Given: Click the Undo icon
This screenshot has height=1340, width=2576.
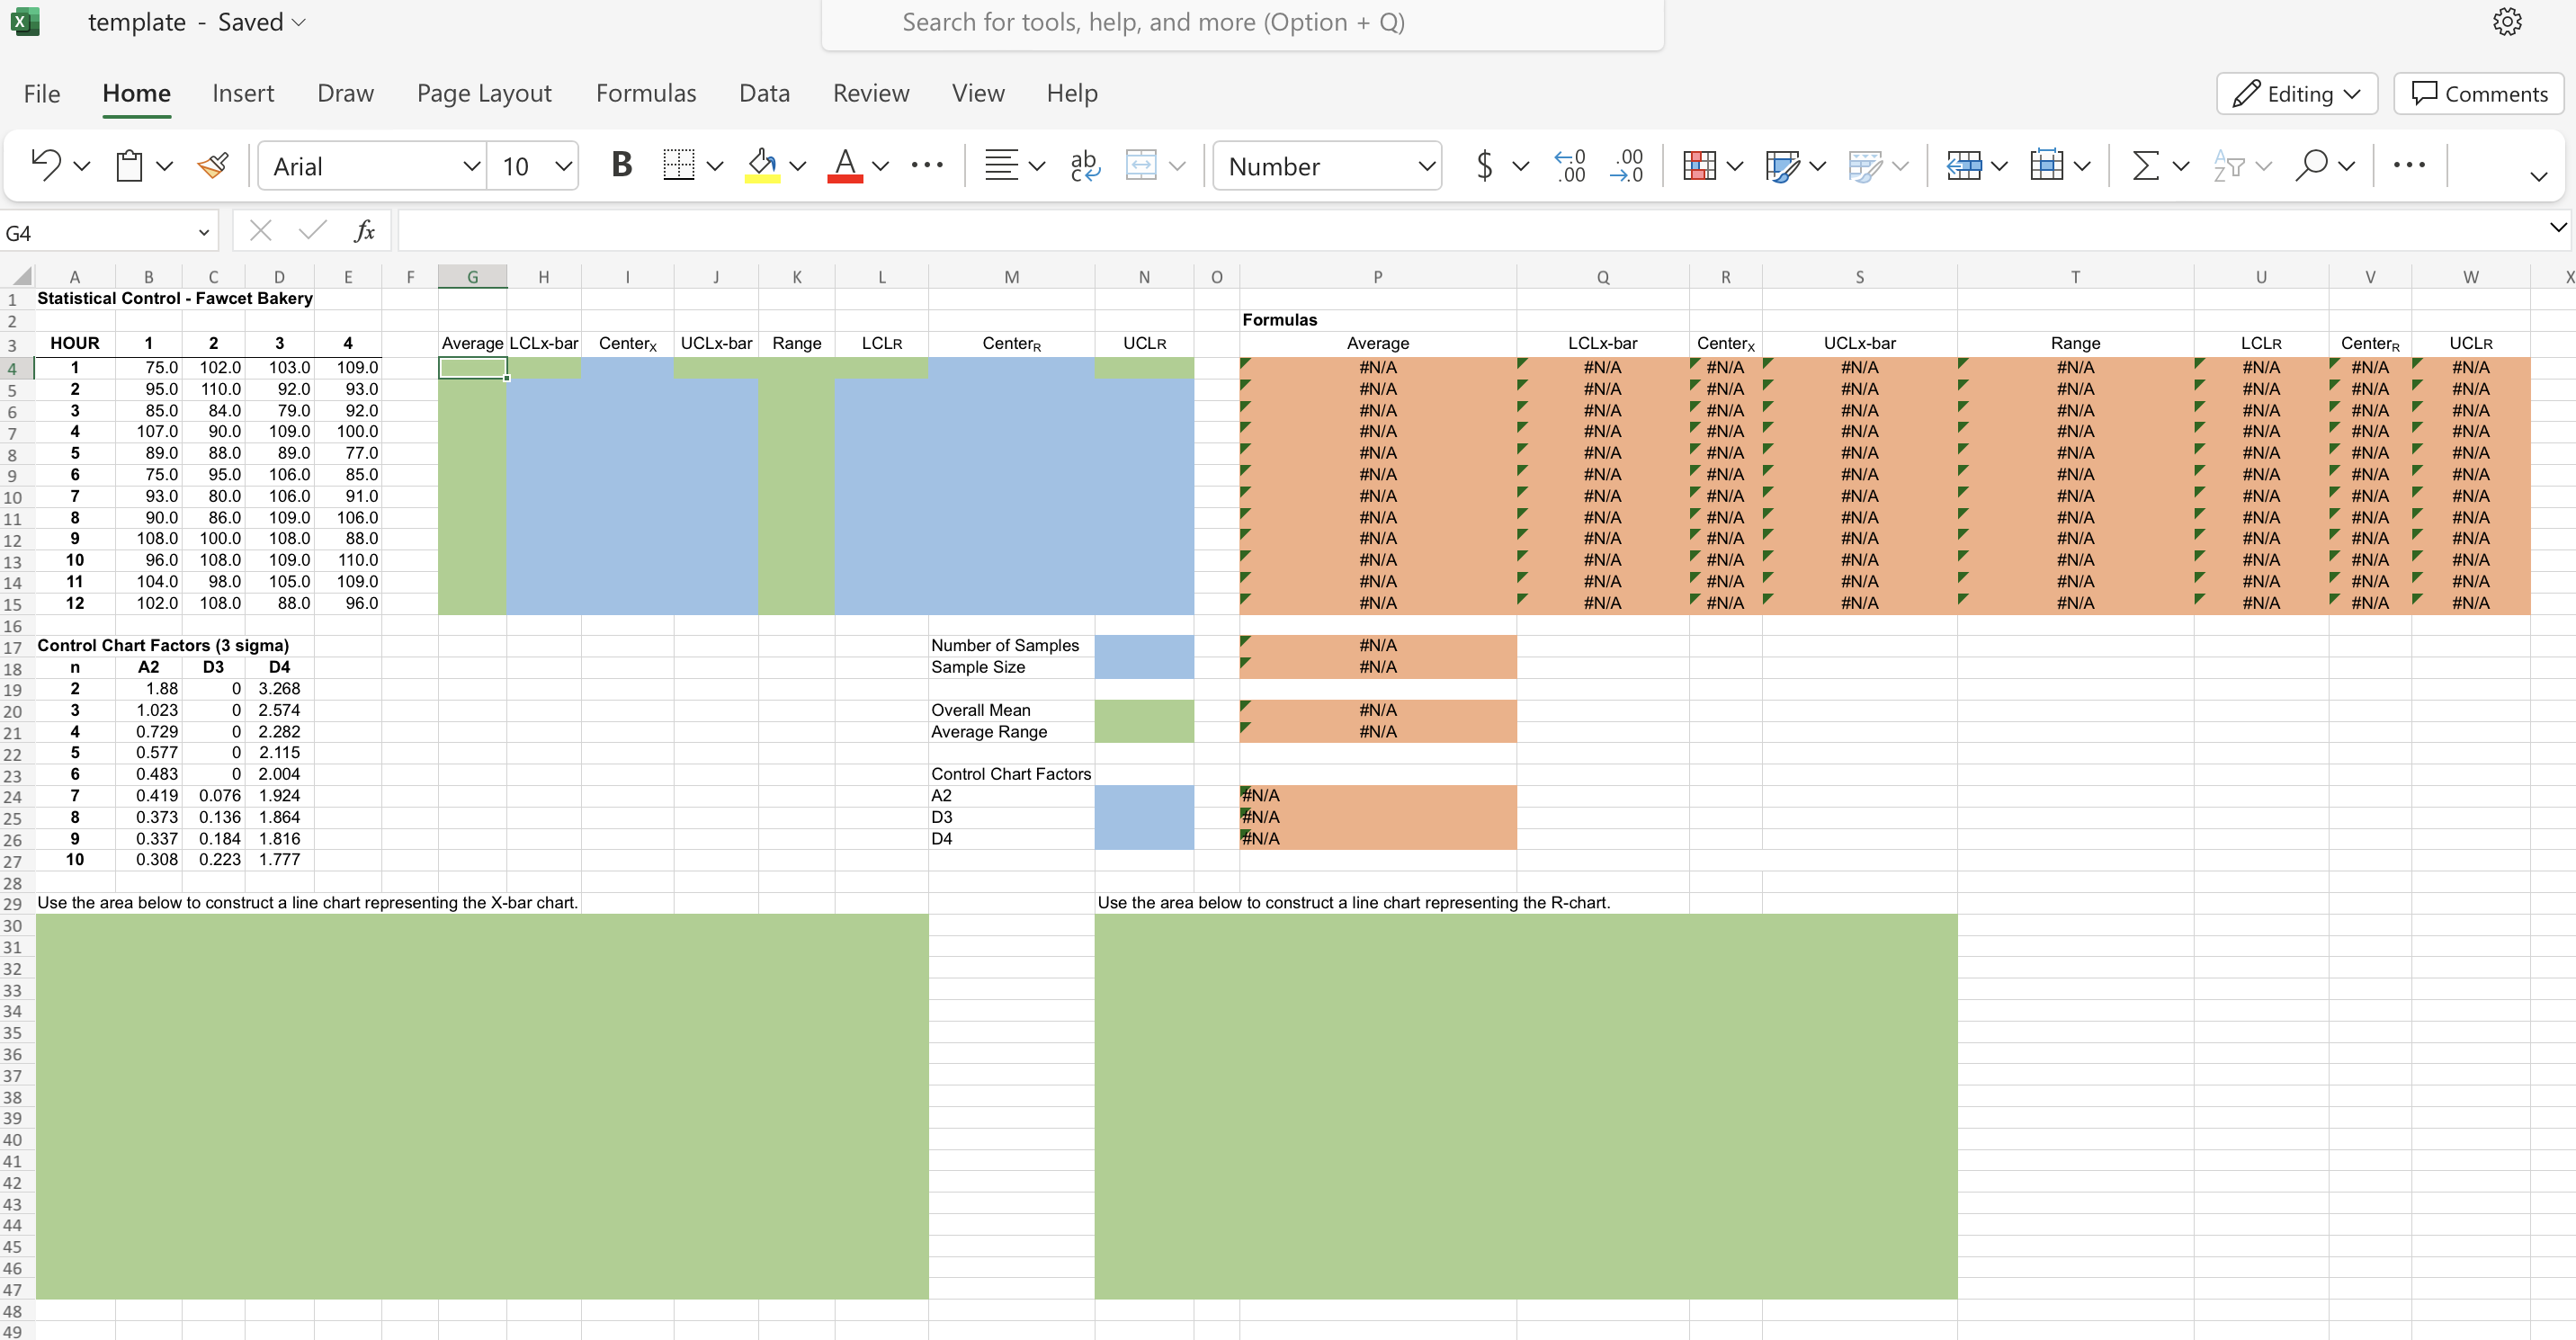Looking at the screenshot, I should tap(46, 165).
